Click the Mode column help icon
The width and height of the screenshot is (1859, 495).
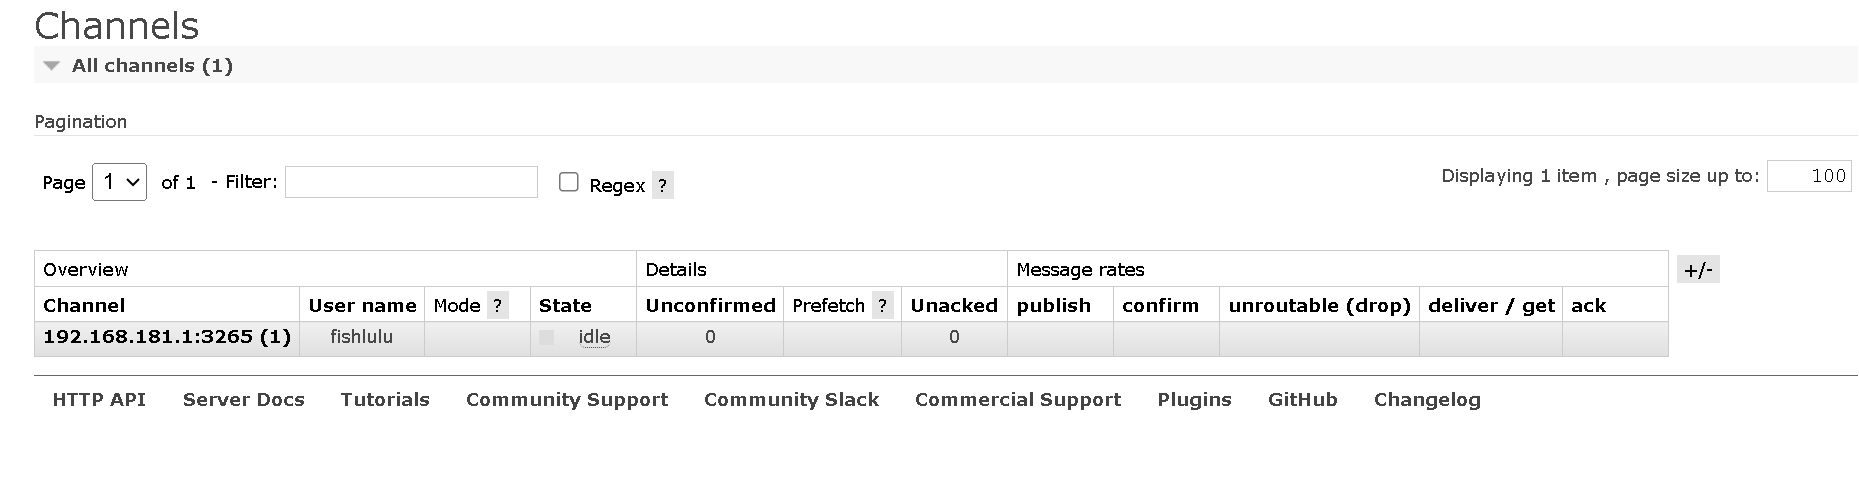(x=497, y=306)
